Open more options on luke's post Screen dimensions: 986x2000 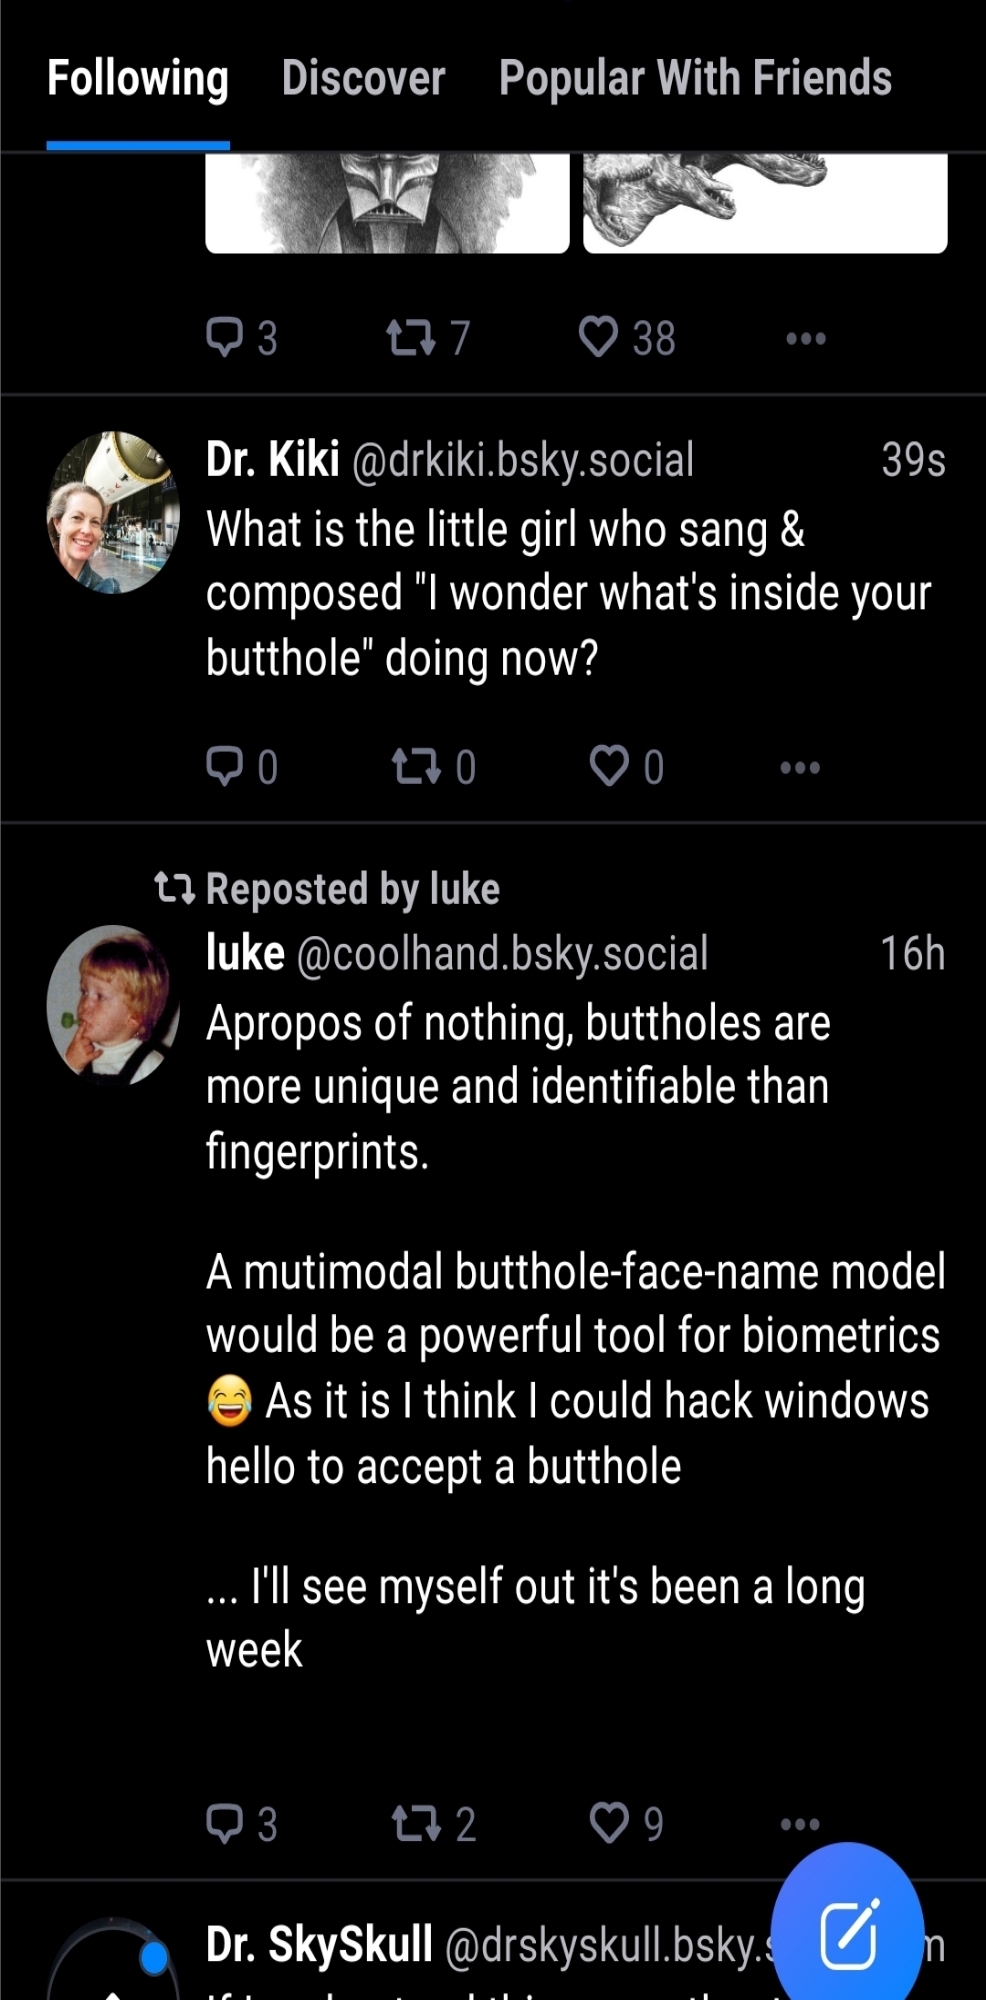(x=800, y=1824)
